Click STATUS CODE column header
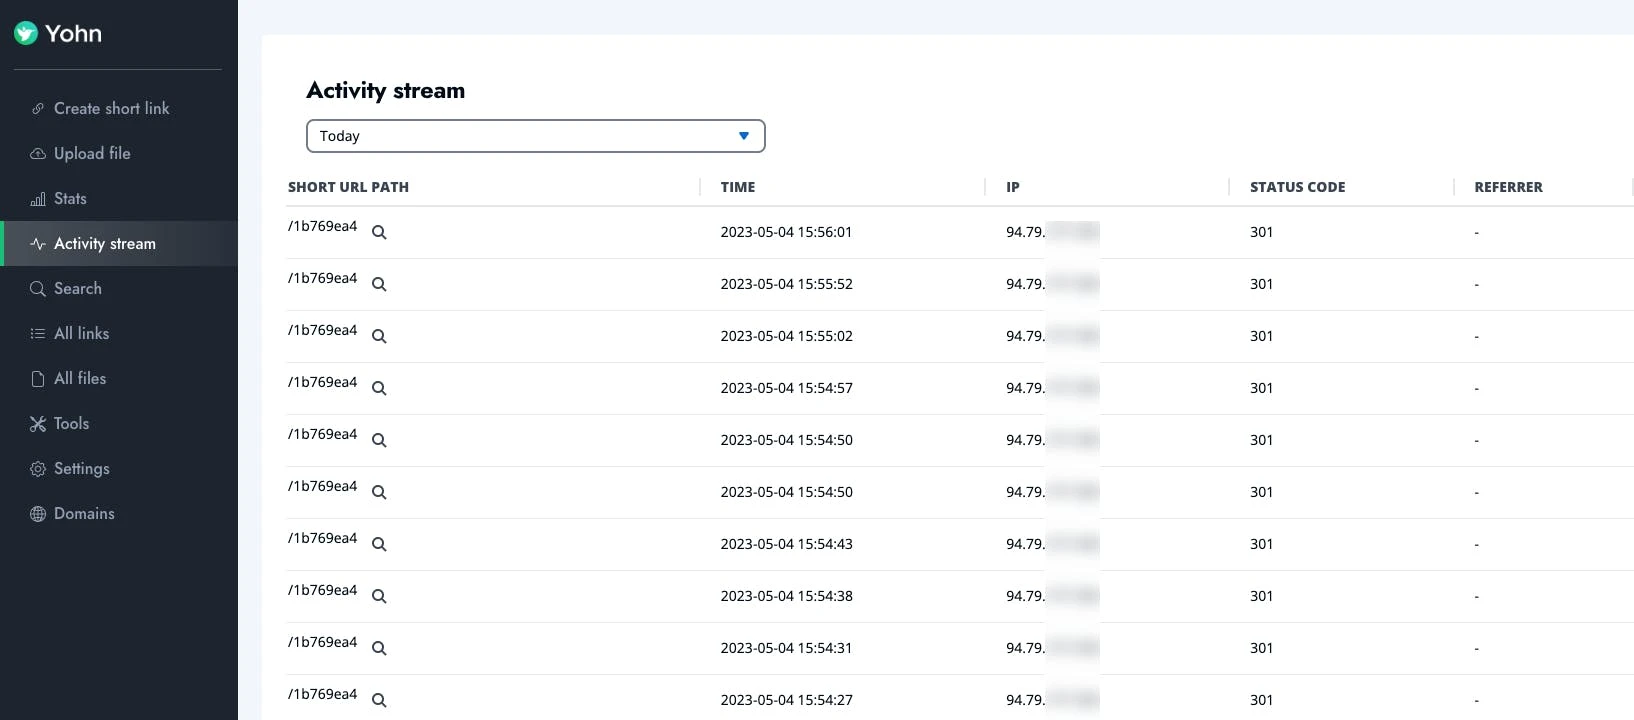1634x720 pixels. point(1297,187)
